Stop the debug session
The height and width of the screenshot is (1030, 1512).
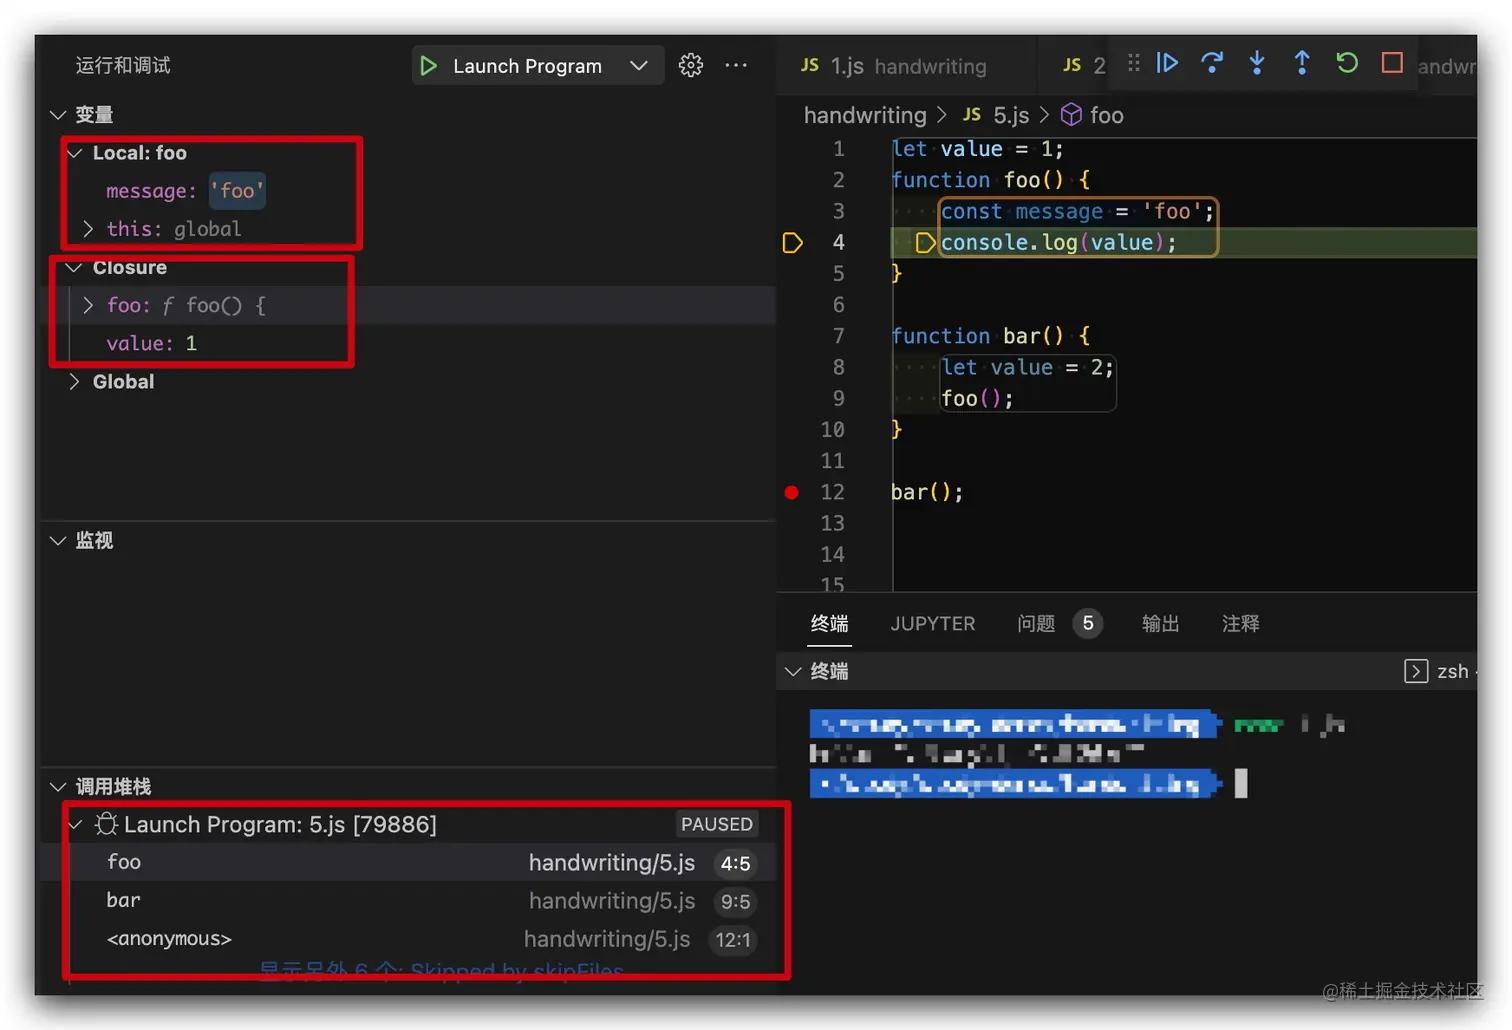[x=1392, y=63]
